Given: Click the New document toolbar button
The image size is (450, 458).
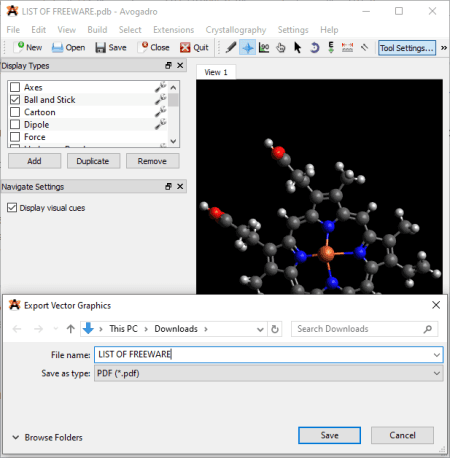Looking at the screenshot, I should (x=29, y=48).
